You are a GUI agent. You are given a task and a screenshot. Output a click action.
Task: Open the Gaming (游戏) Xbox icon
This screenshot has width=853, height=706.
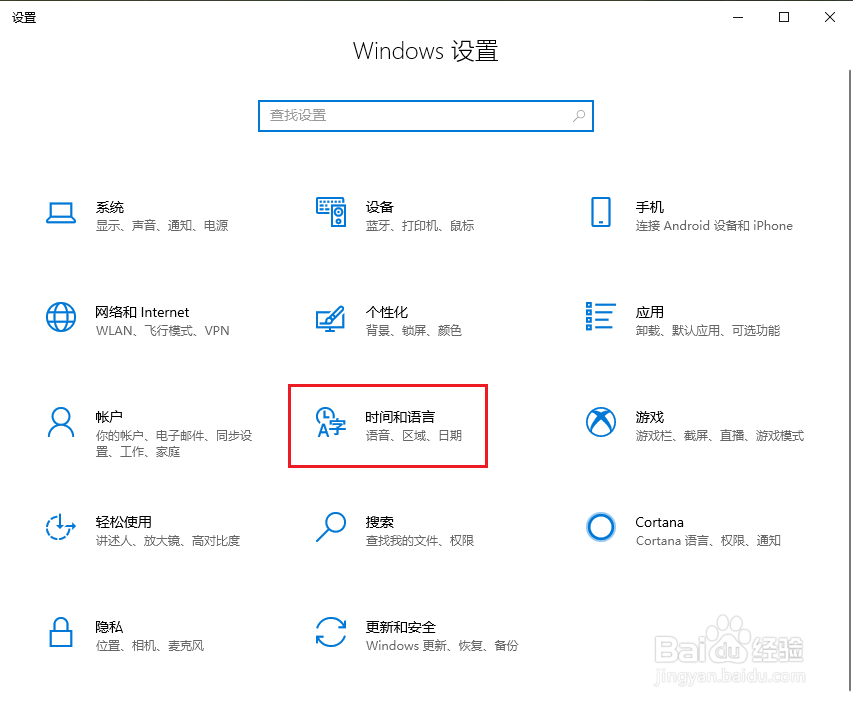(601, 422)
